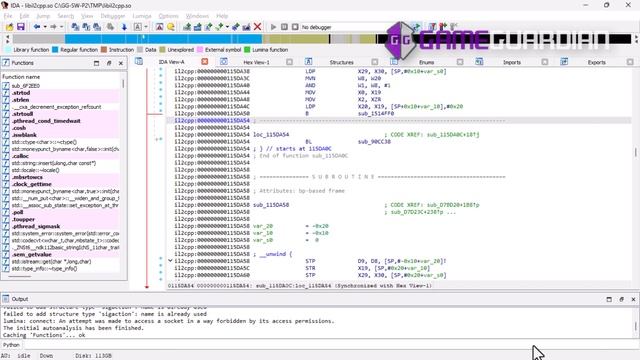The height and width of the screenshot is (360, 640).
Task: Open the dropdown beside the text search icon
Action: tap(146, 27)
